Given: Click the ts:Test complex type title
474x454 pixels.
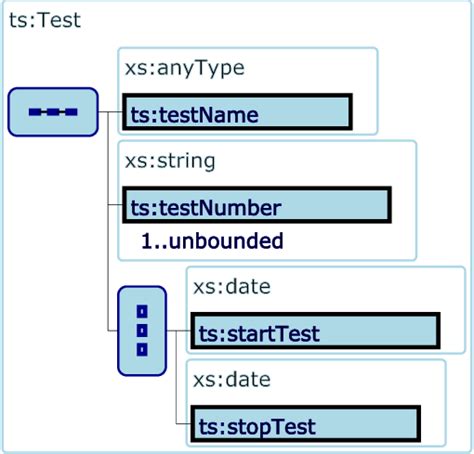Looking at the screenshot, I should [x=45, y=20].
